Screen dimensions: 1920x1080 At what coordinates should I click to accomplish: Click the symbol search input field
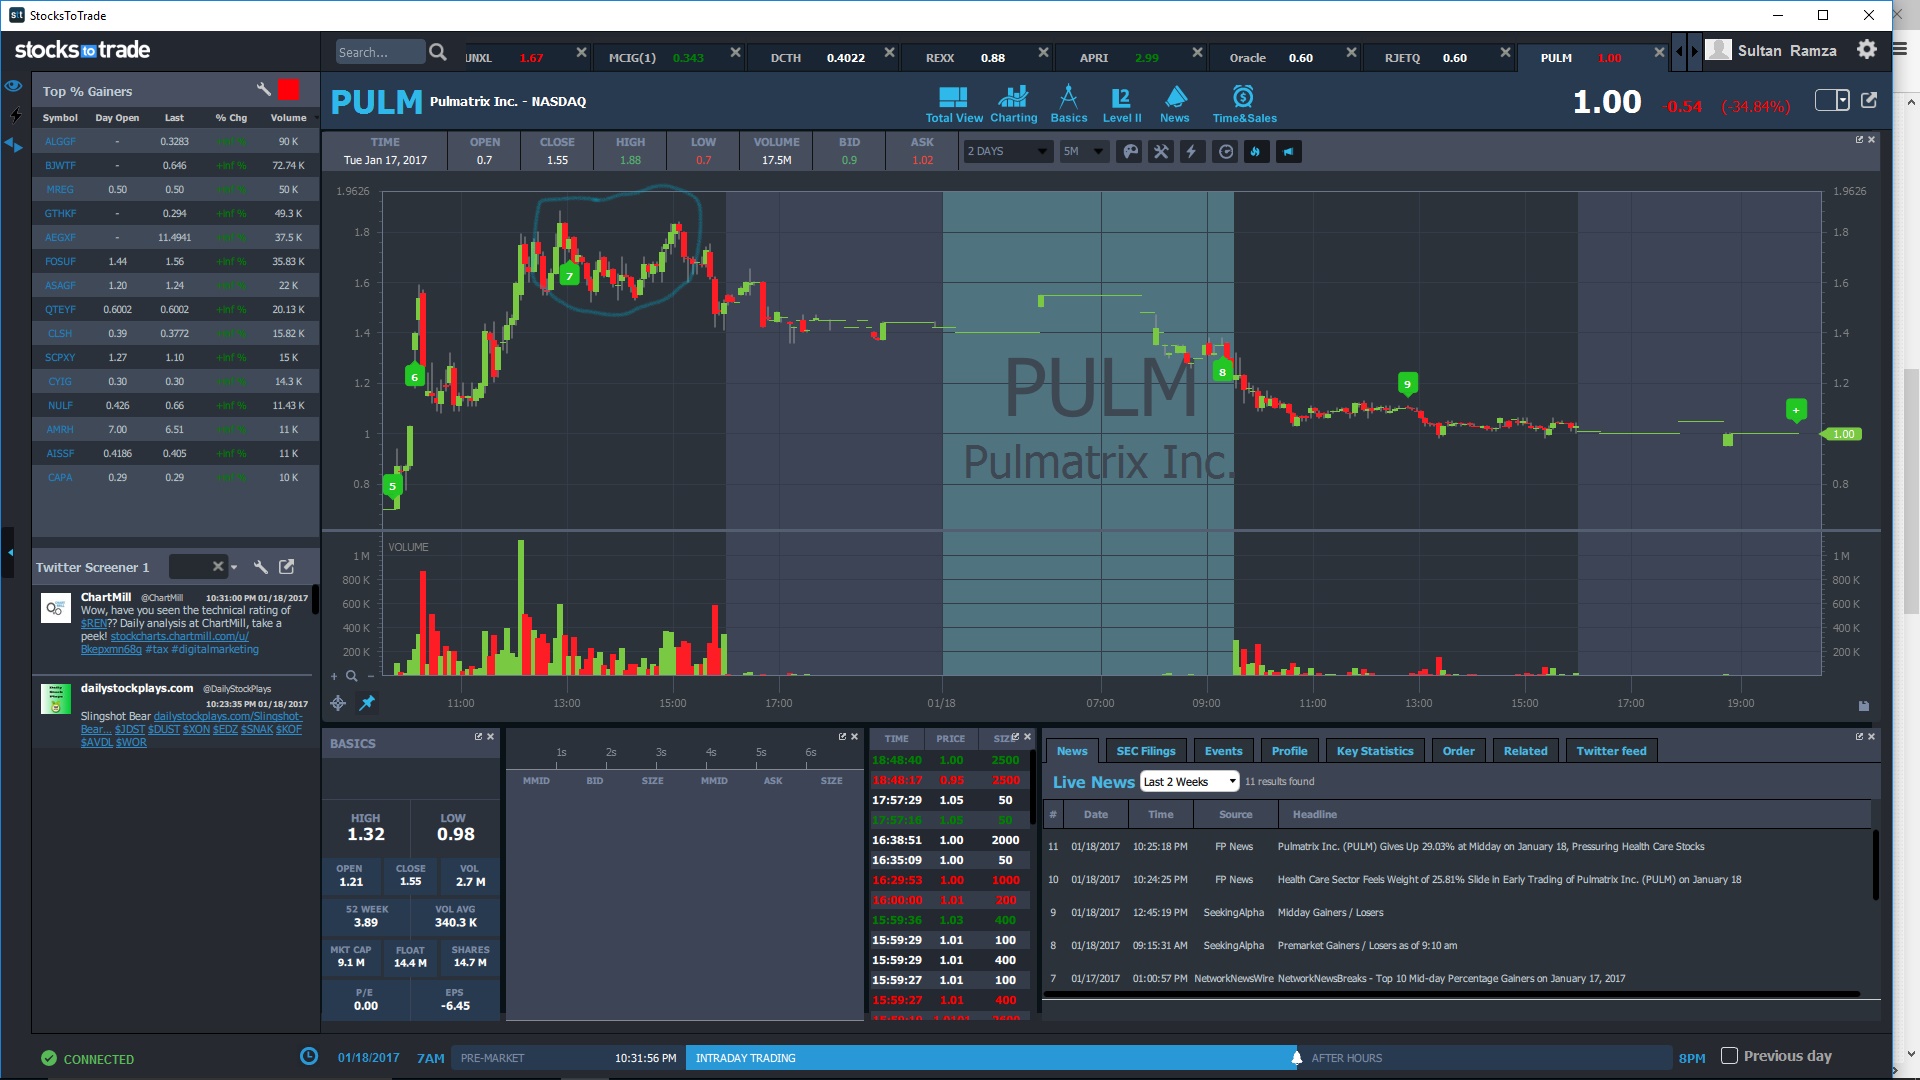pos(377,53)
